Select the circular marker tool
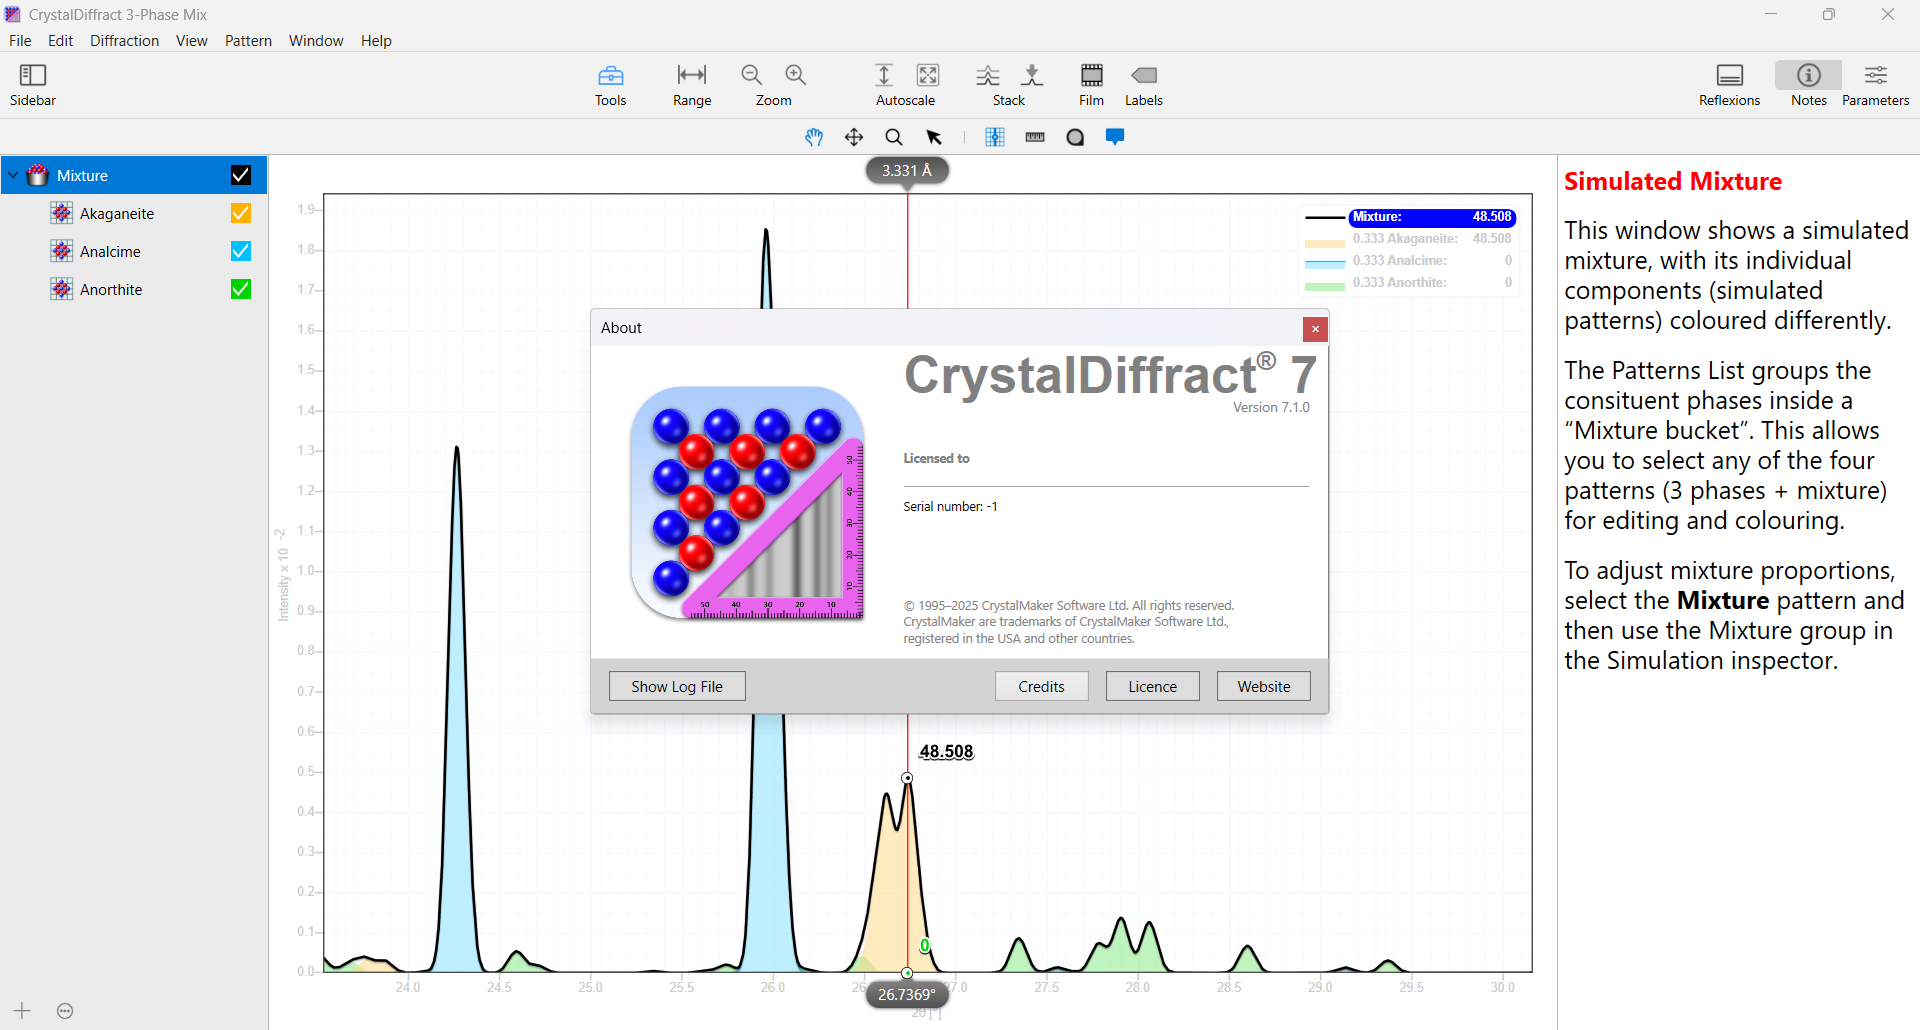 (1075, 137)
